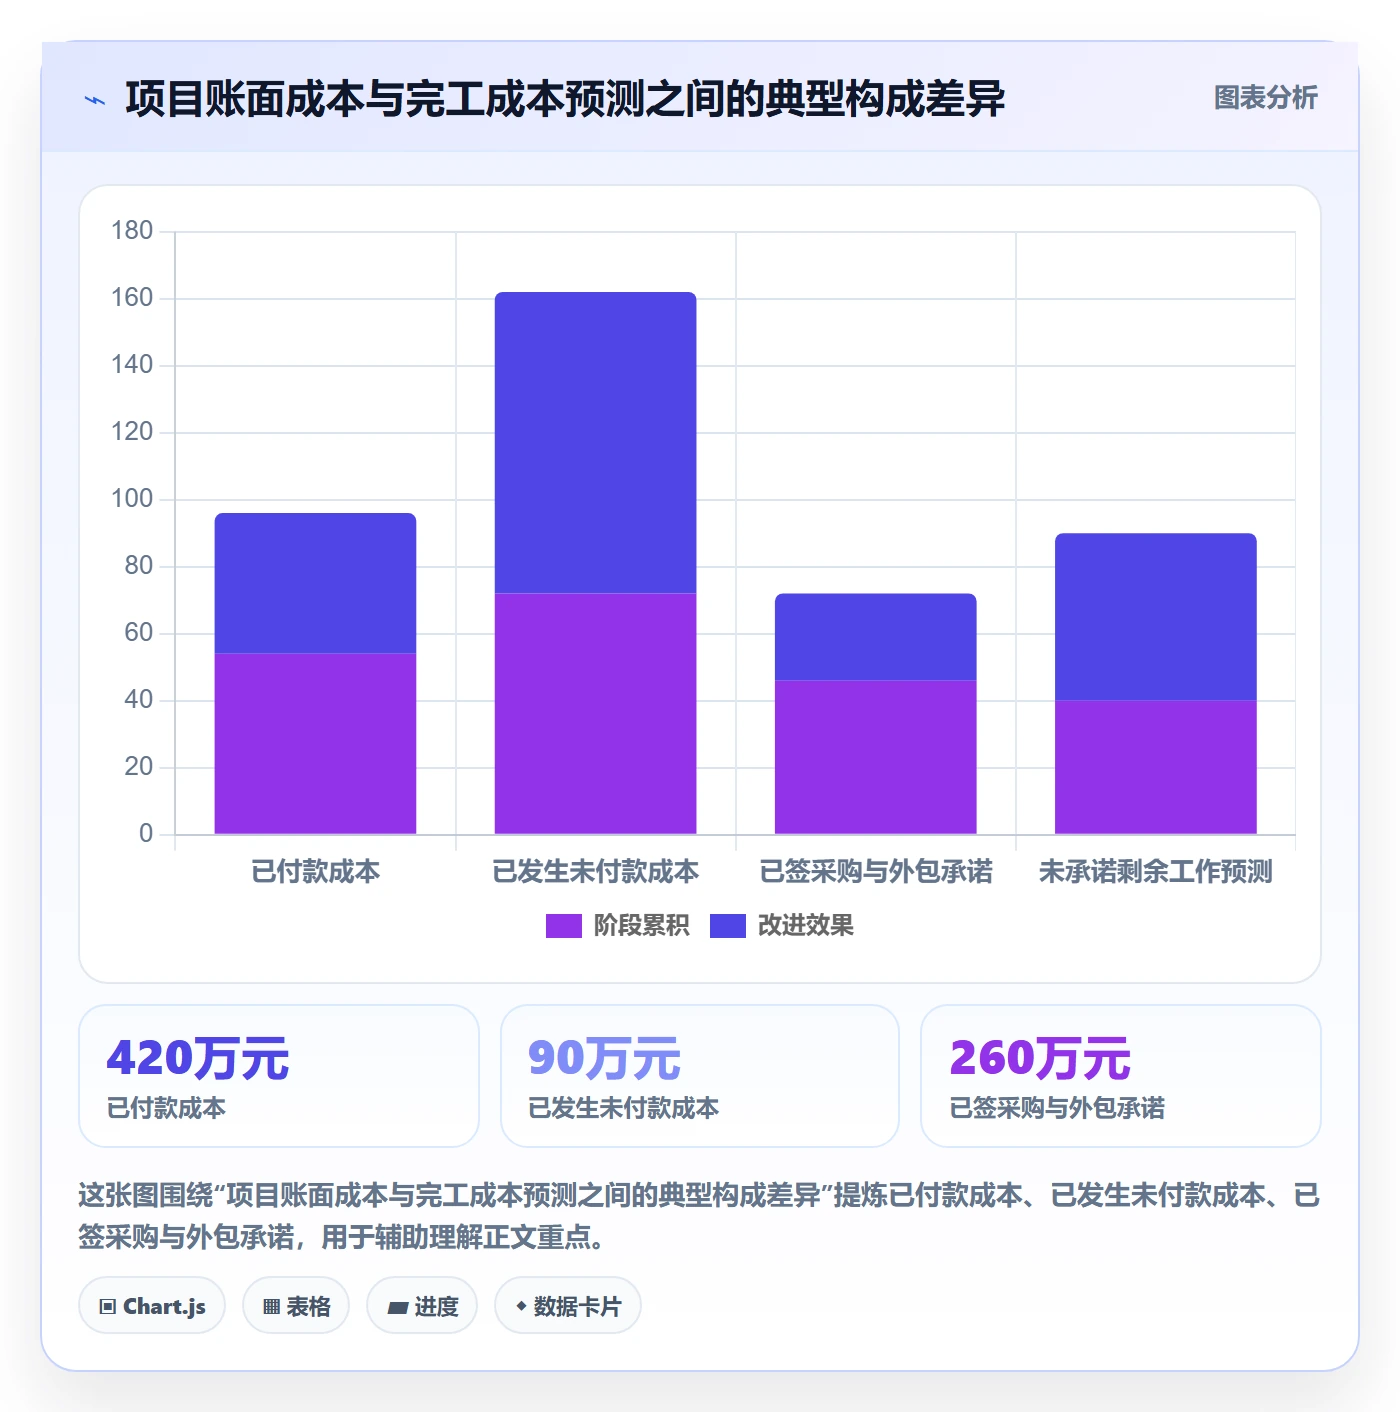The height and width of the screenshot is (1412, 1400).
Task: Click the chart title 项目账面成本与完工成本预测之间的典型构成差异
Action: (565, 99)
